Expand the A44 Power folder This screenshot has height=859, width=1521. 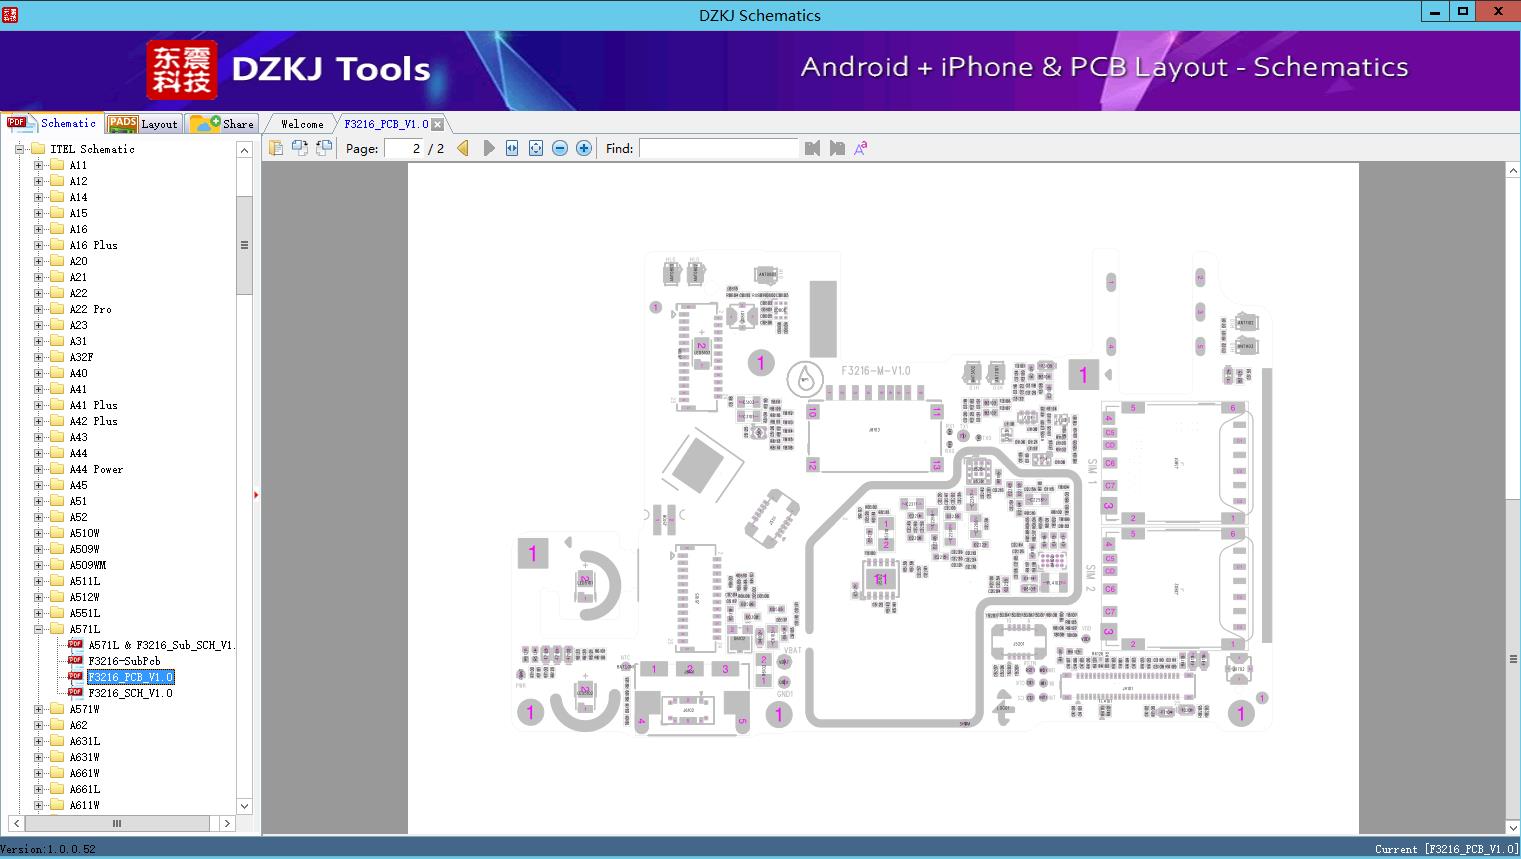(x=38, y=469)
